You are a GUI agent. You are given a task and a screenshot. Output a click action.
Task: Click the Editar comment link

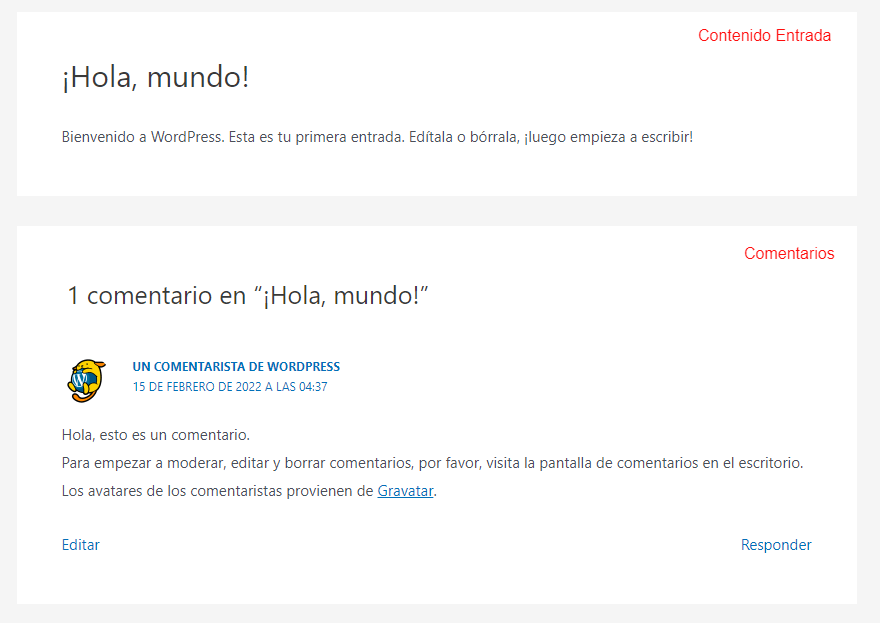(80, 545)
